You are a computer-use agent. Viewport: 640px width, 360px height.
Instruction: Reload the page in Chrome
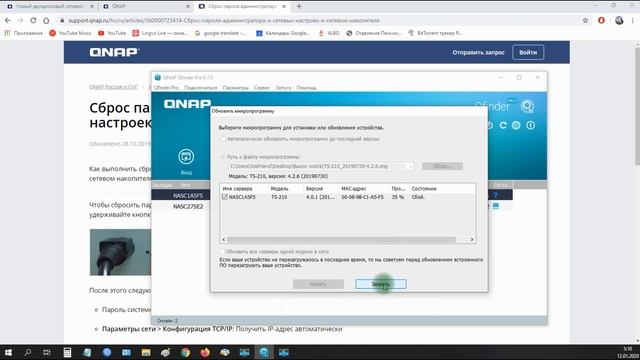coord(33,20)
